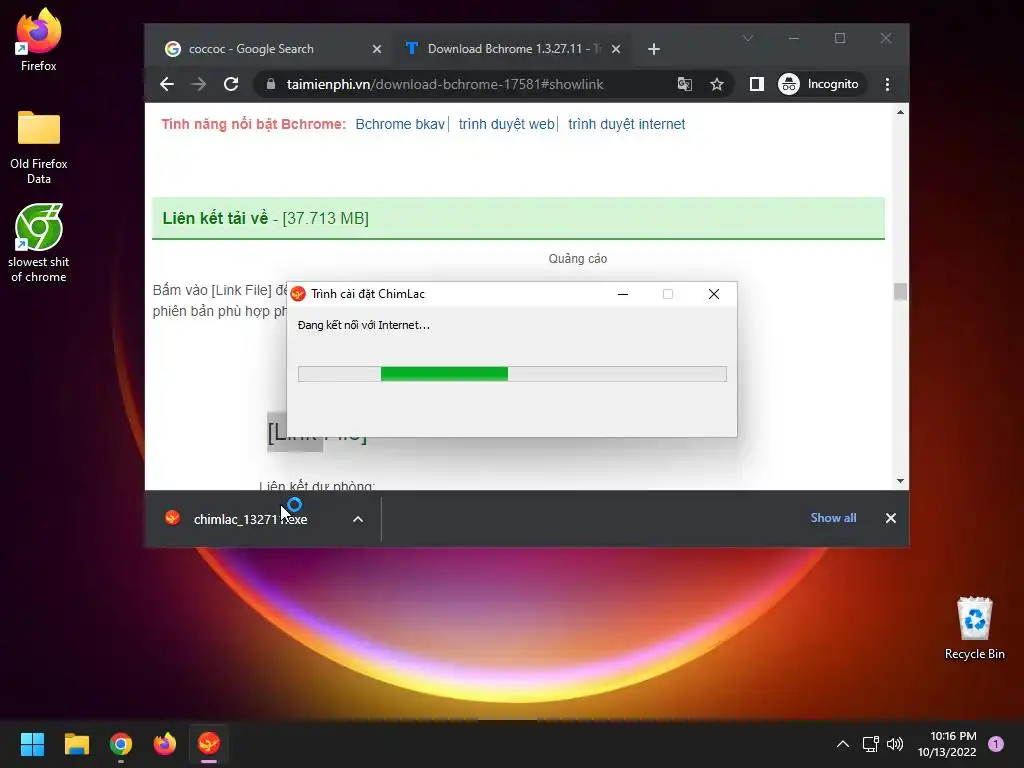Screen dimensions: 1024x768
Task: Toggle the browser side panel icon
Action: coord(756,84)
